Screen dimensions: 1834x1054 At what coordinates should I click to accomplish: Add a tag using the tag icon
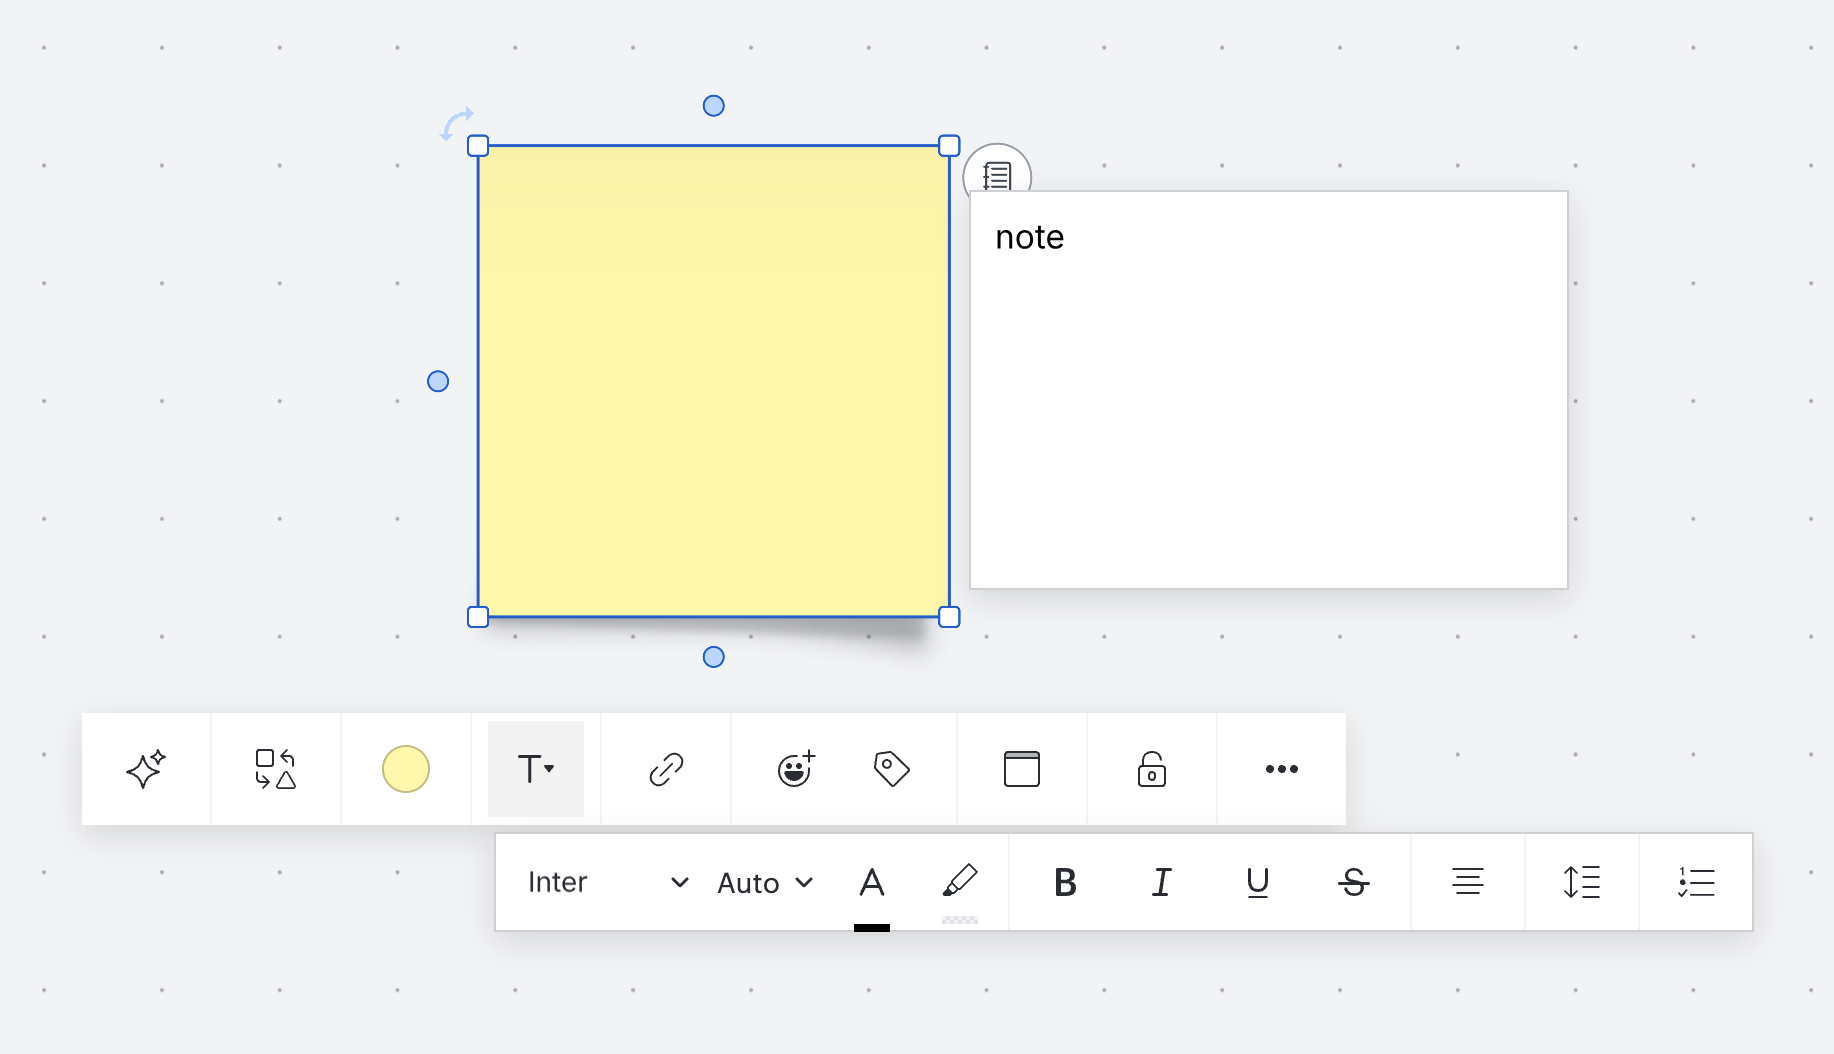click(891, 769)
